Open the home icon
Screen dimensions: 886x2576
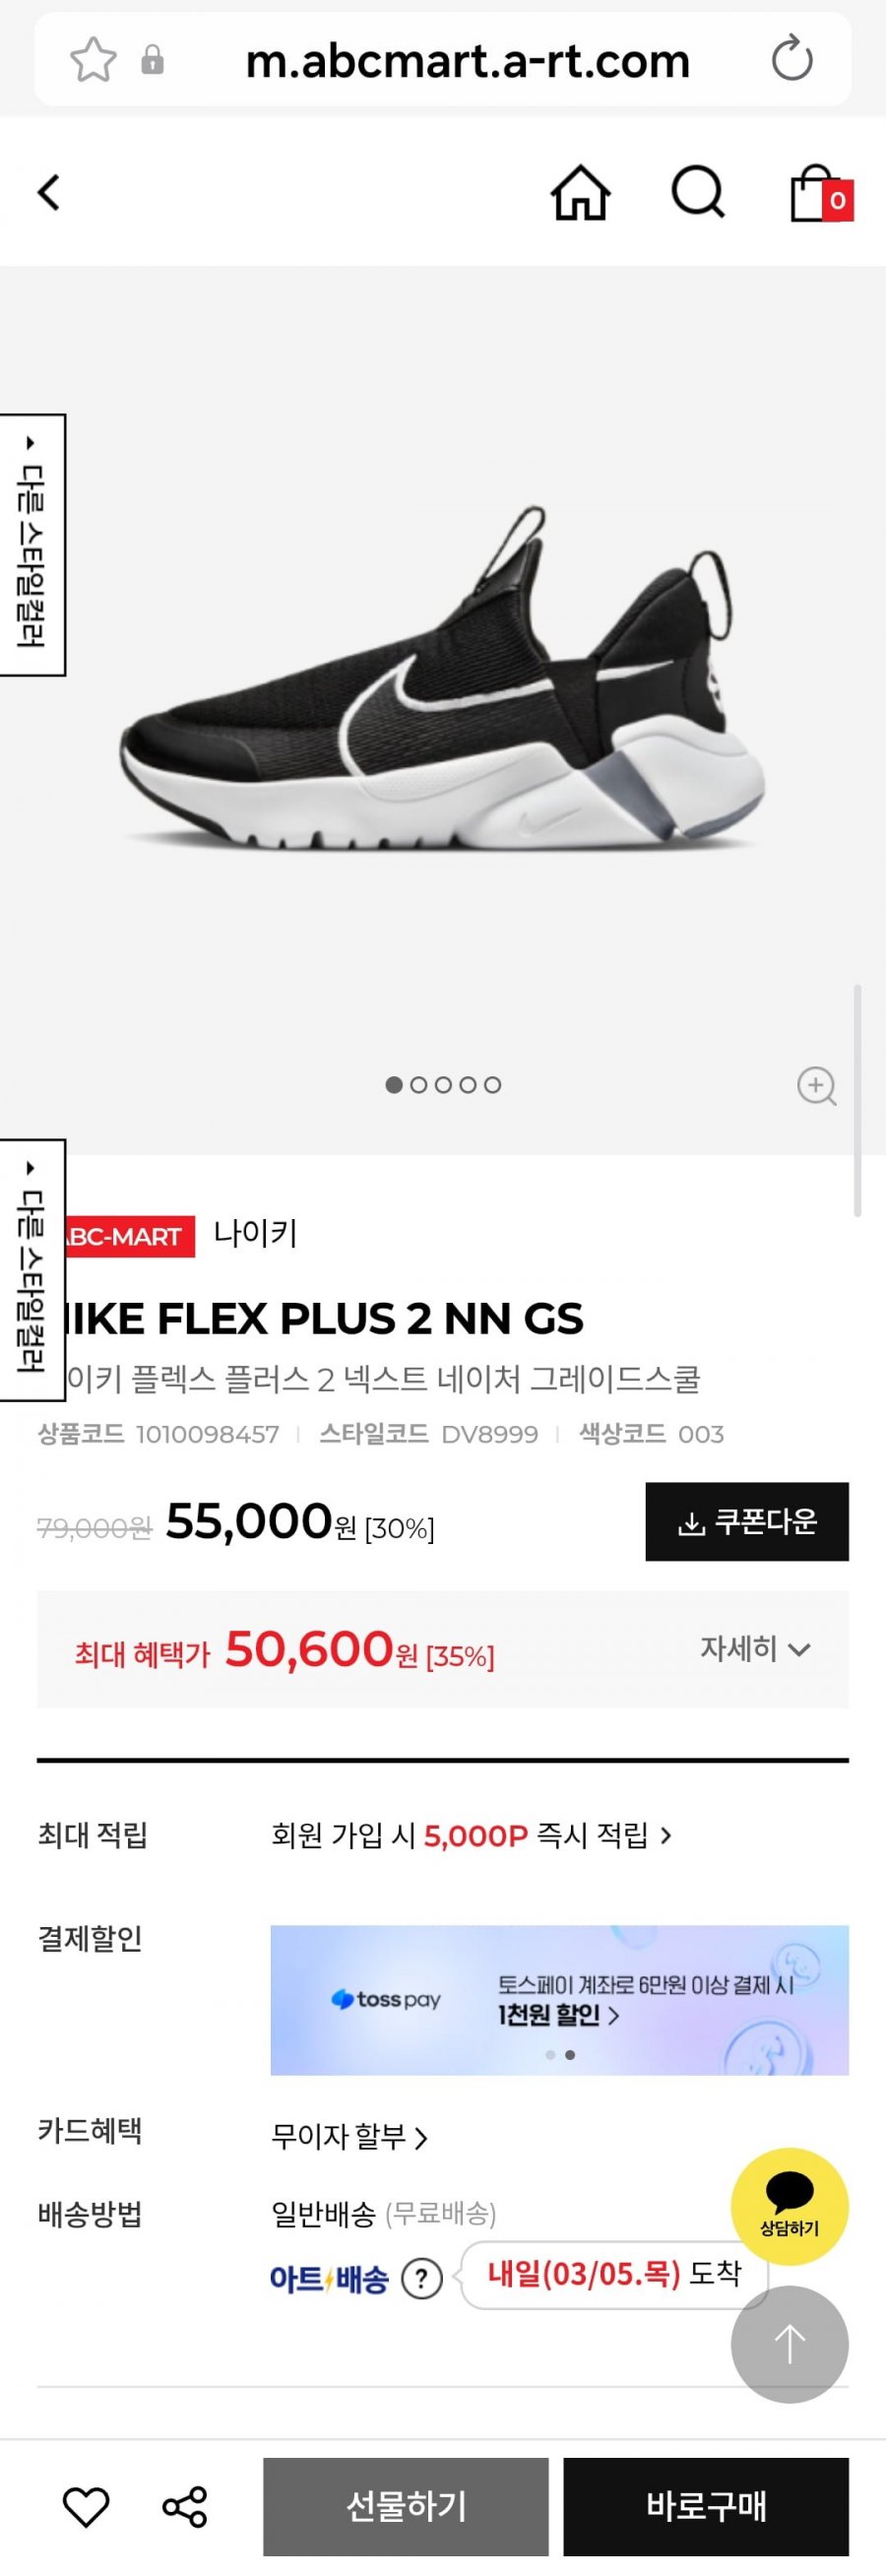580,192
